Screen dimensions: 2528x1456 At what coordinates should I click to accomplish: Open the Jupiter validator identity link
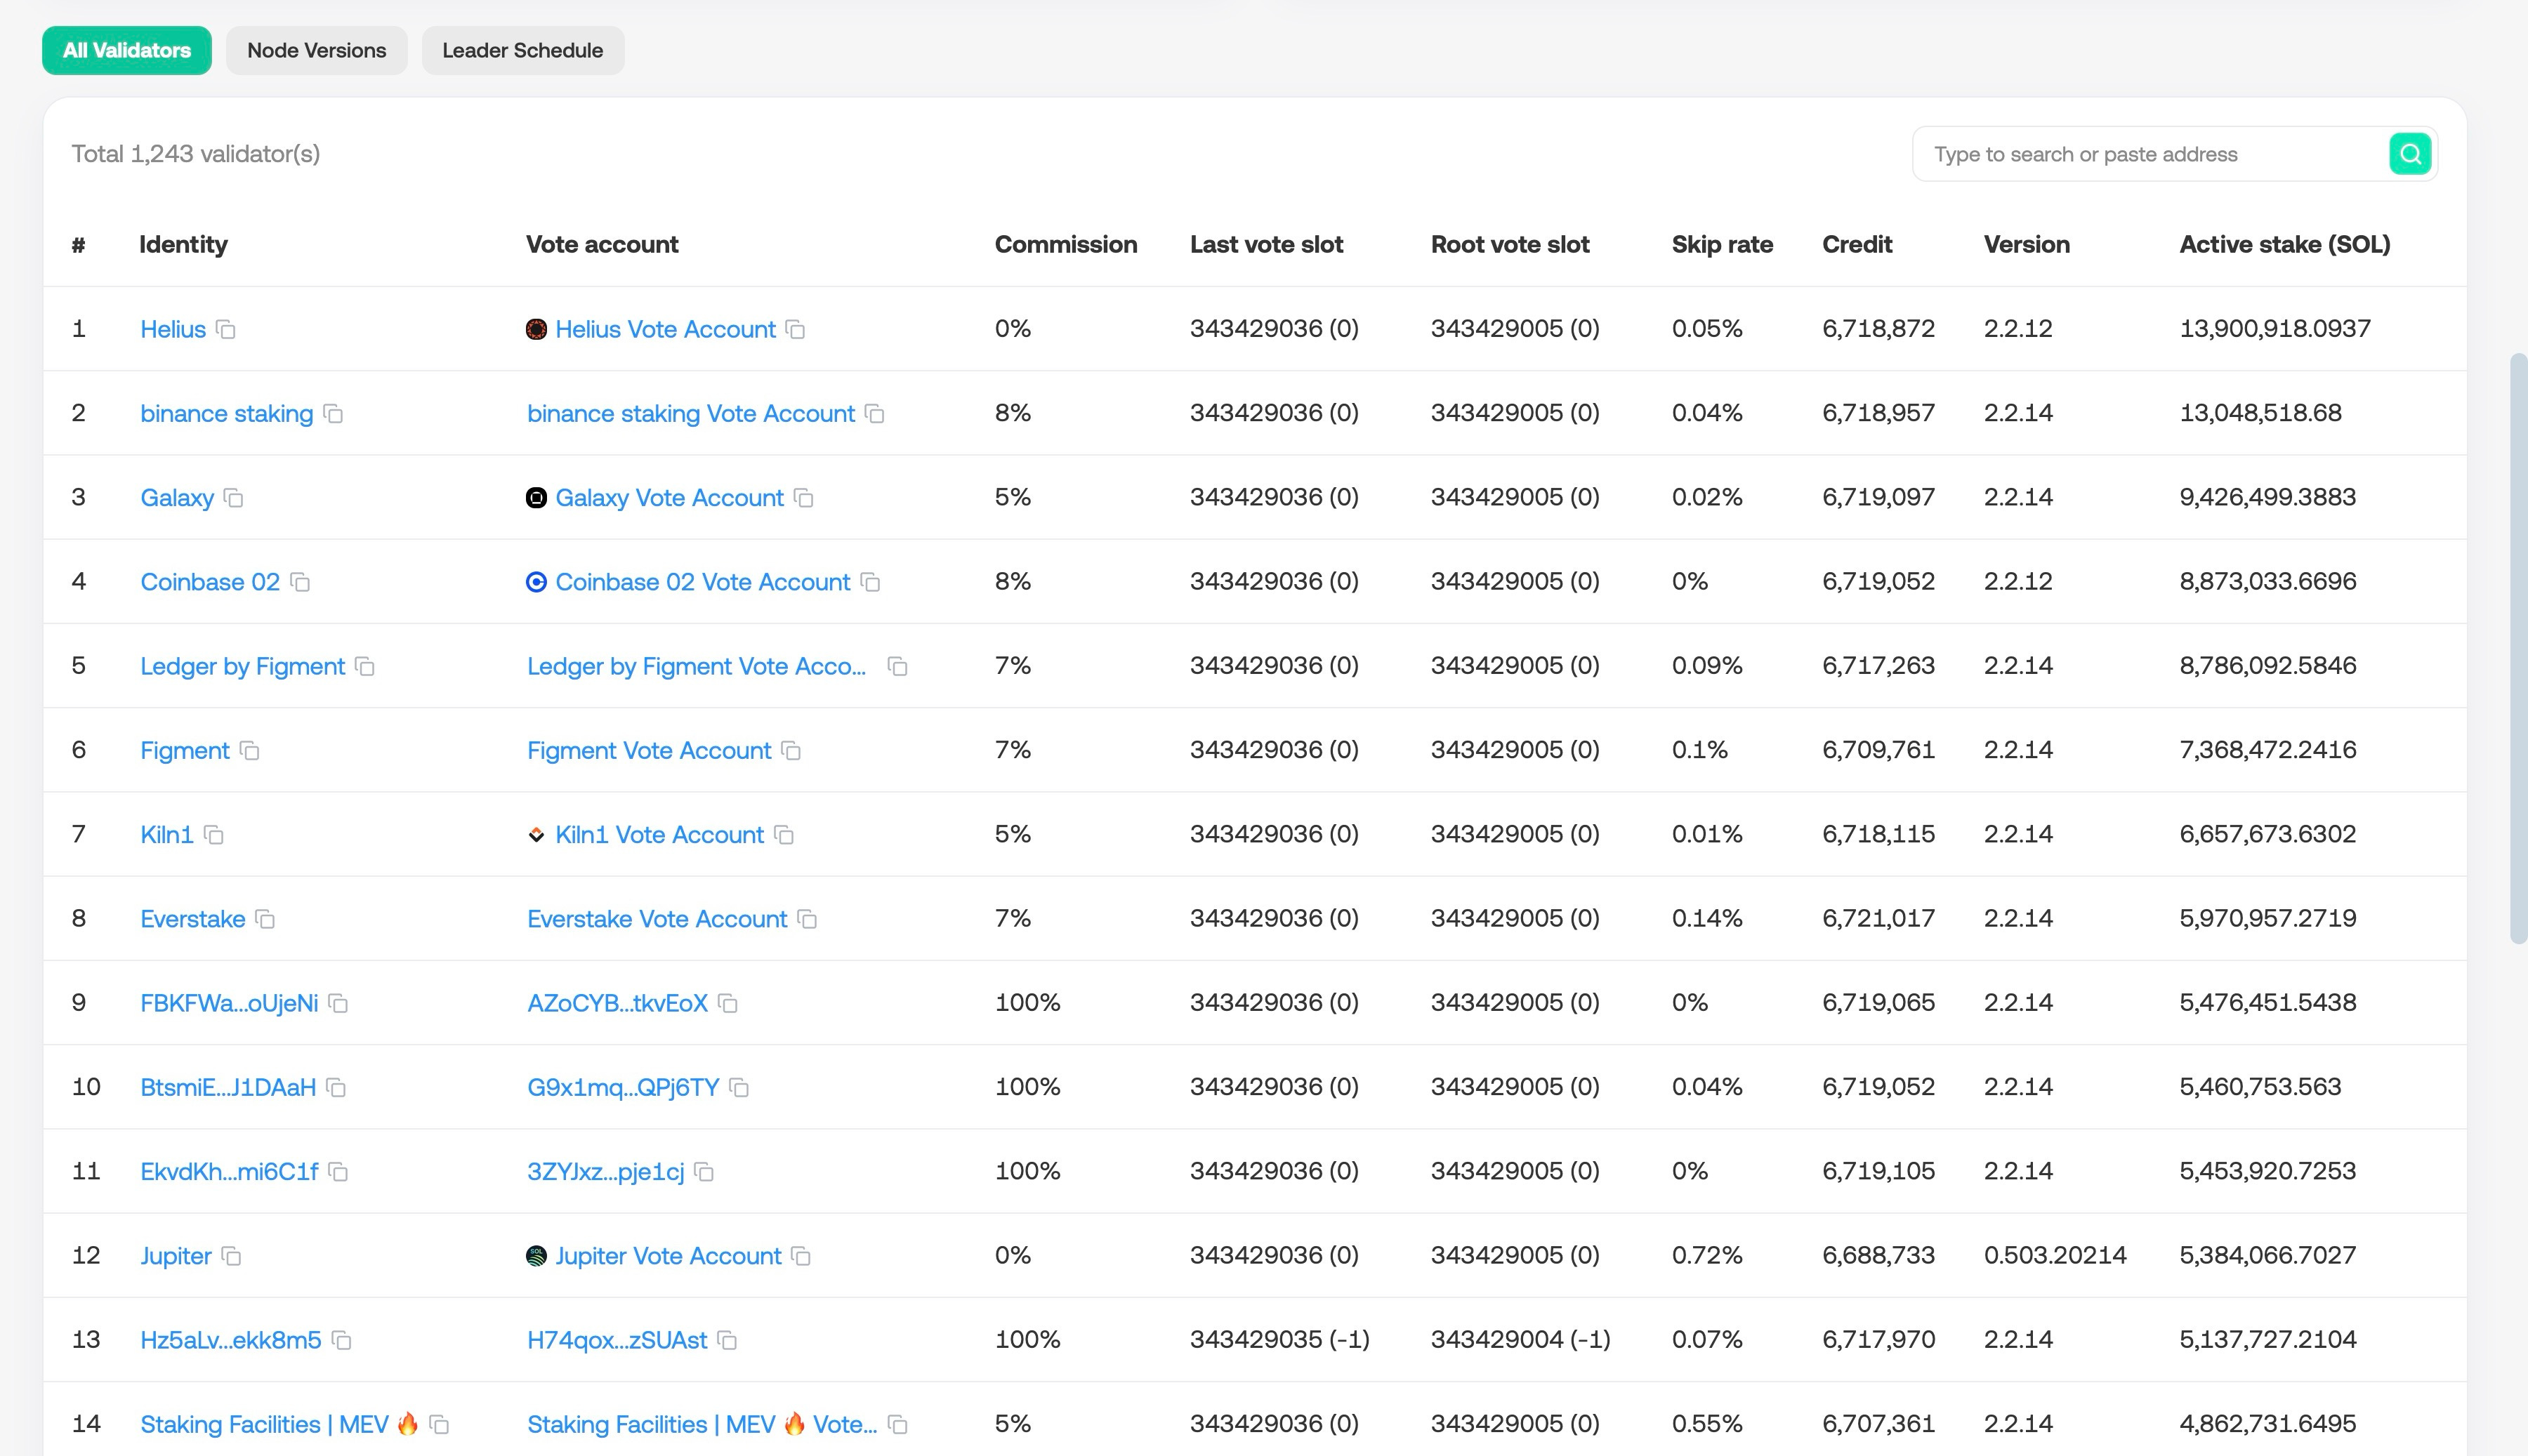pyautogui.click(x=176, y=1256)
